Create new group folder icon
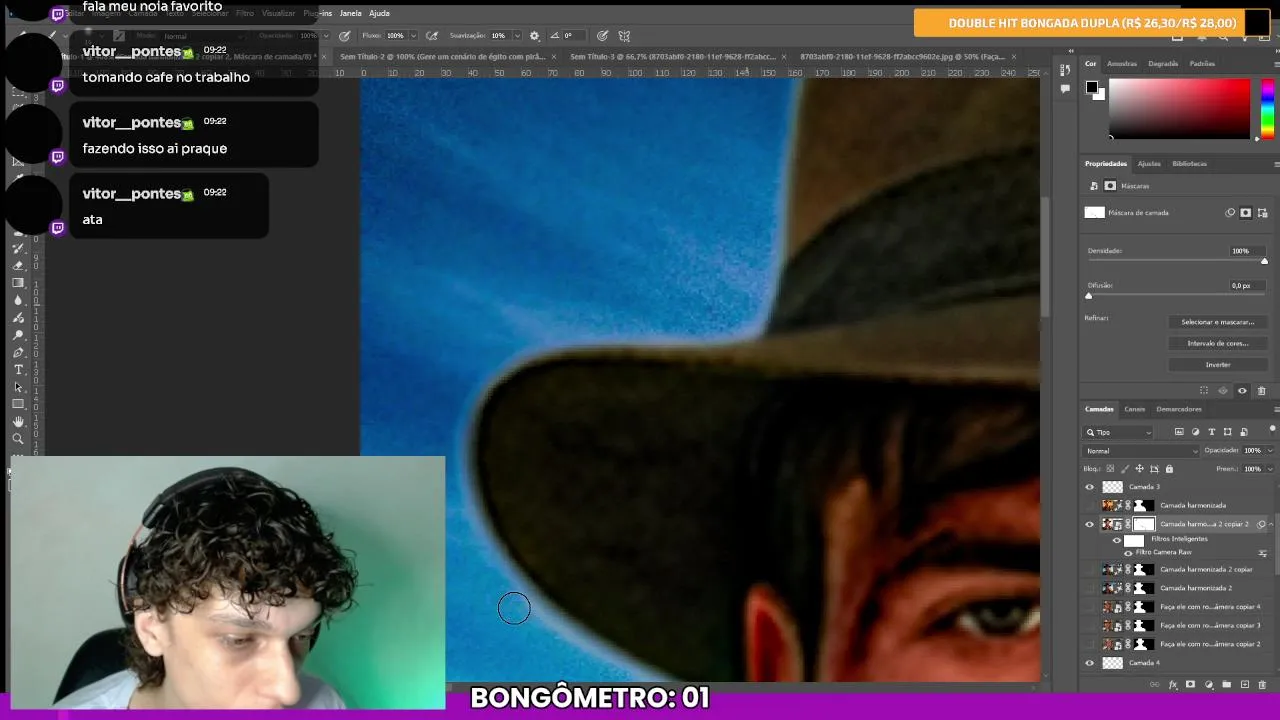 (x=1227, y=685)
